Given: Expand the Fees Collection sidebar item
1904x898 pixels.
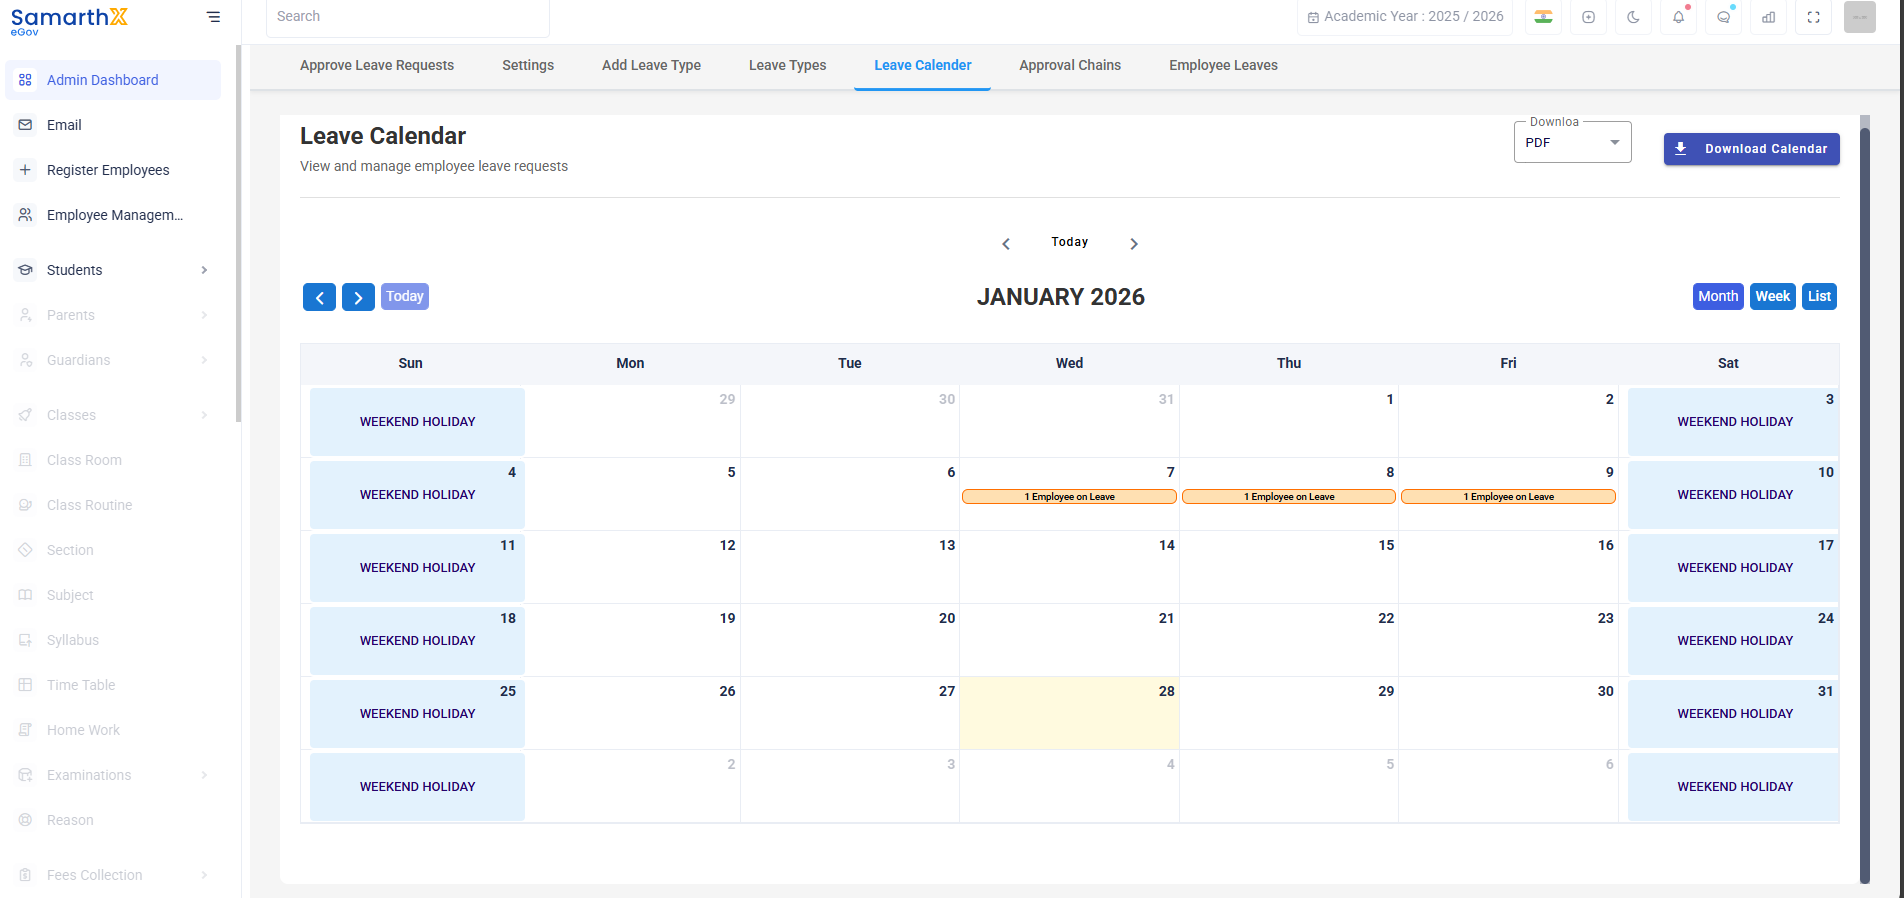Looking at the screenshot, I should 113,875.
